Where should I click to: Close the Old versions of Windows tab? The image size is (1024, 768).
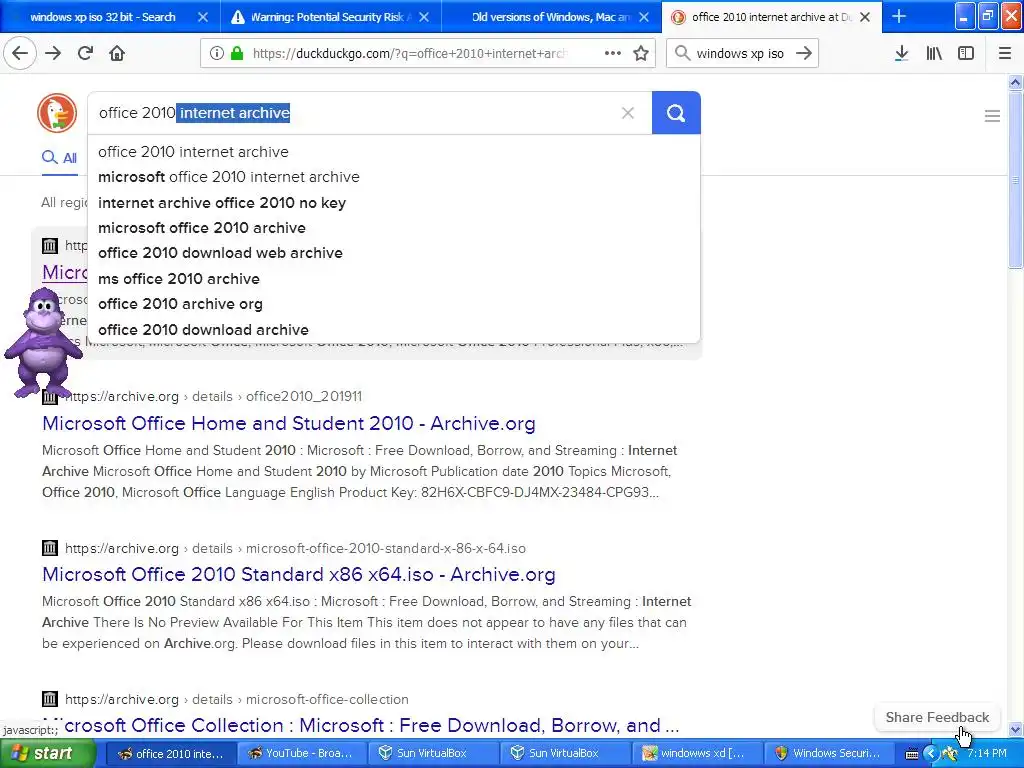[644, 17]
